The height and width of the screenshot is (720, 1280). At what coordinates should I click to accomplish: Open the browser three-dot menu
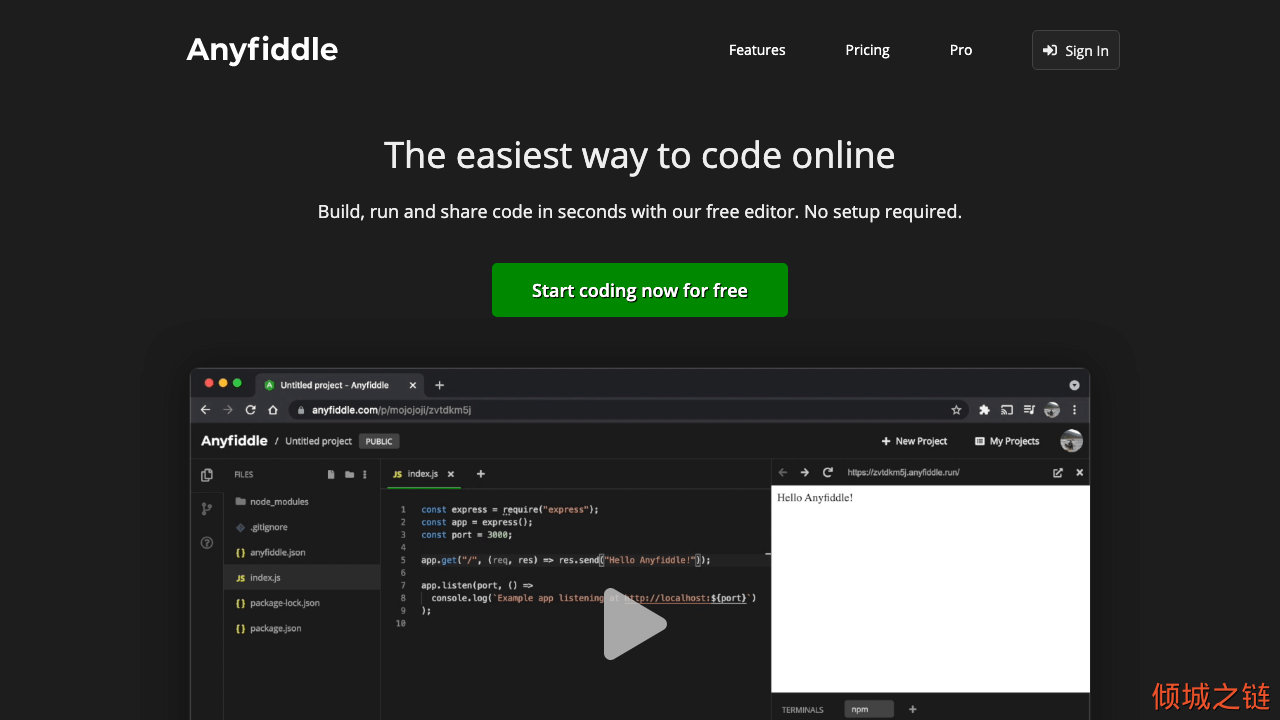pos(1075,410)
